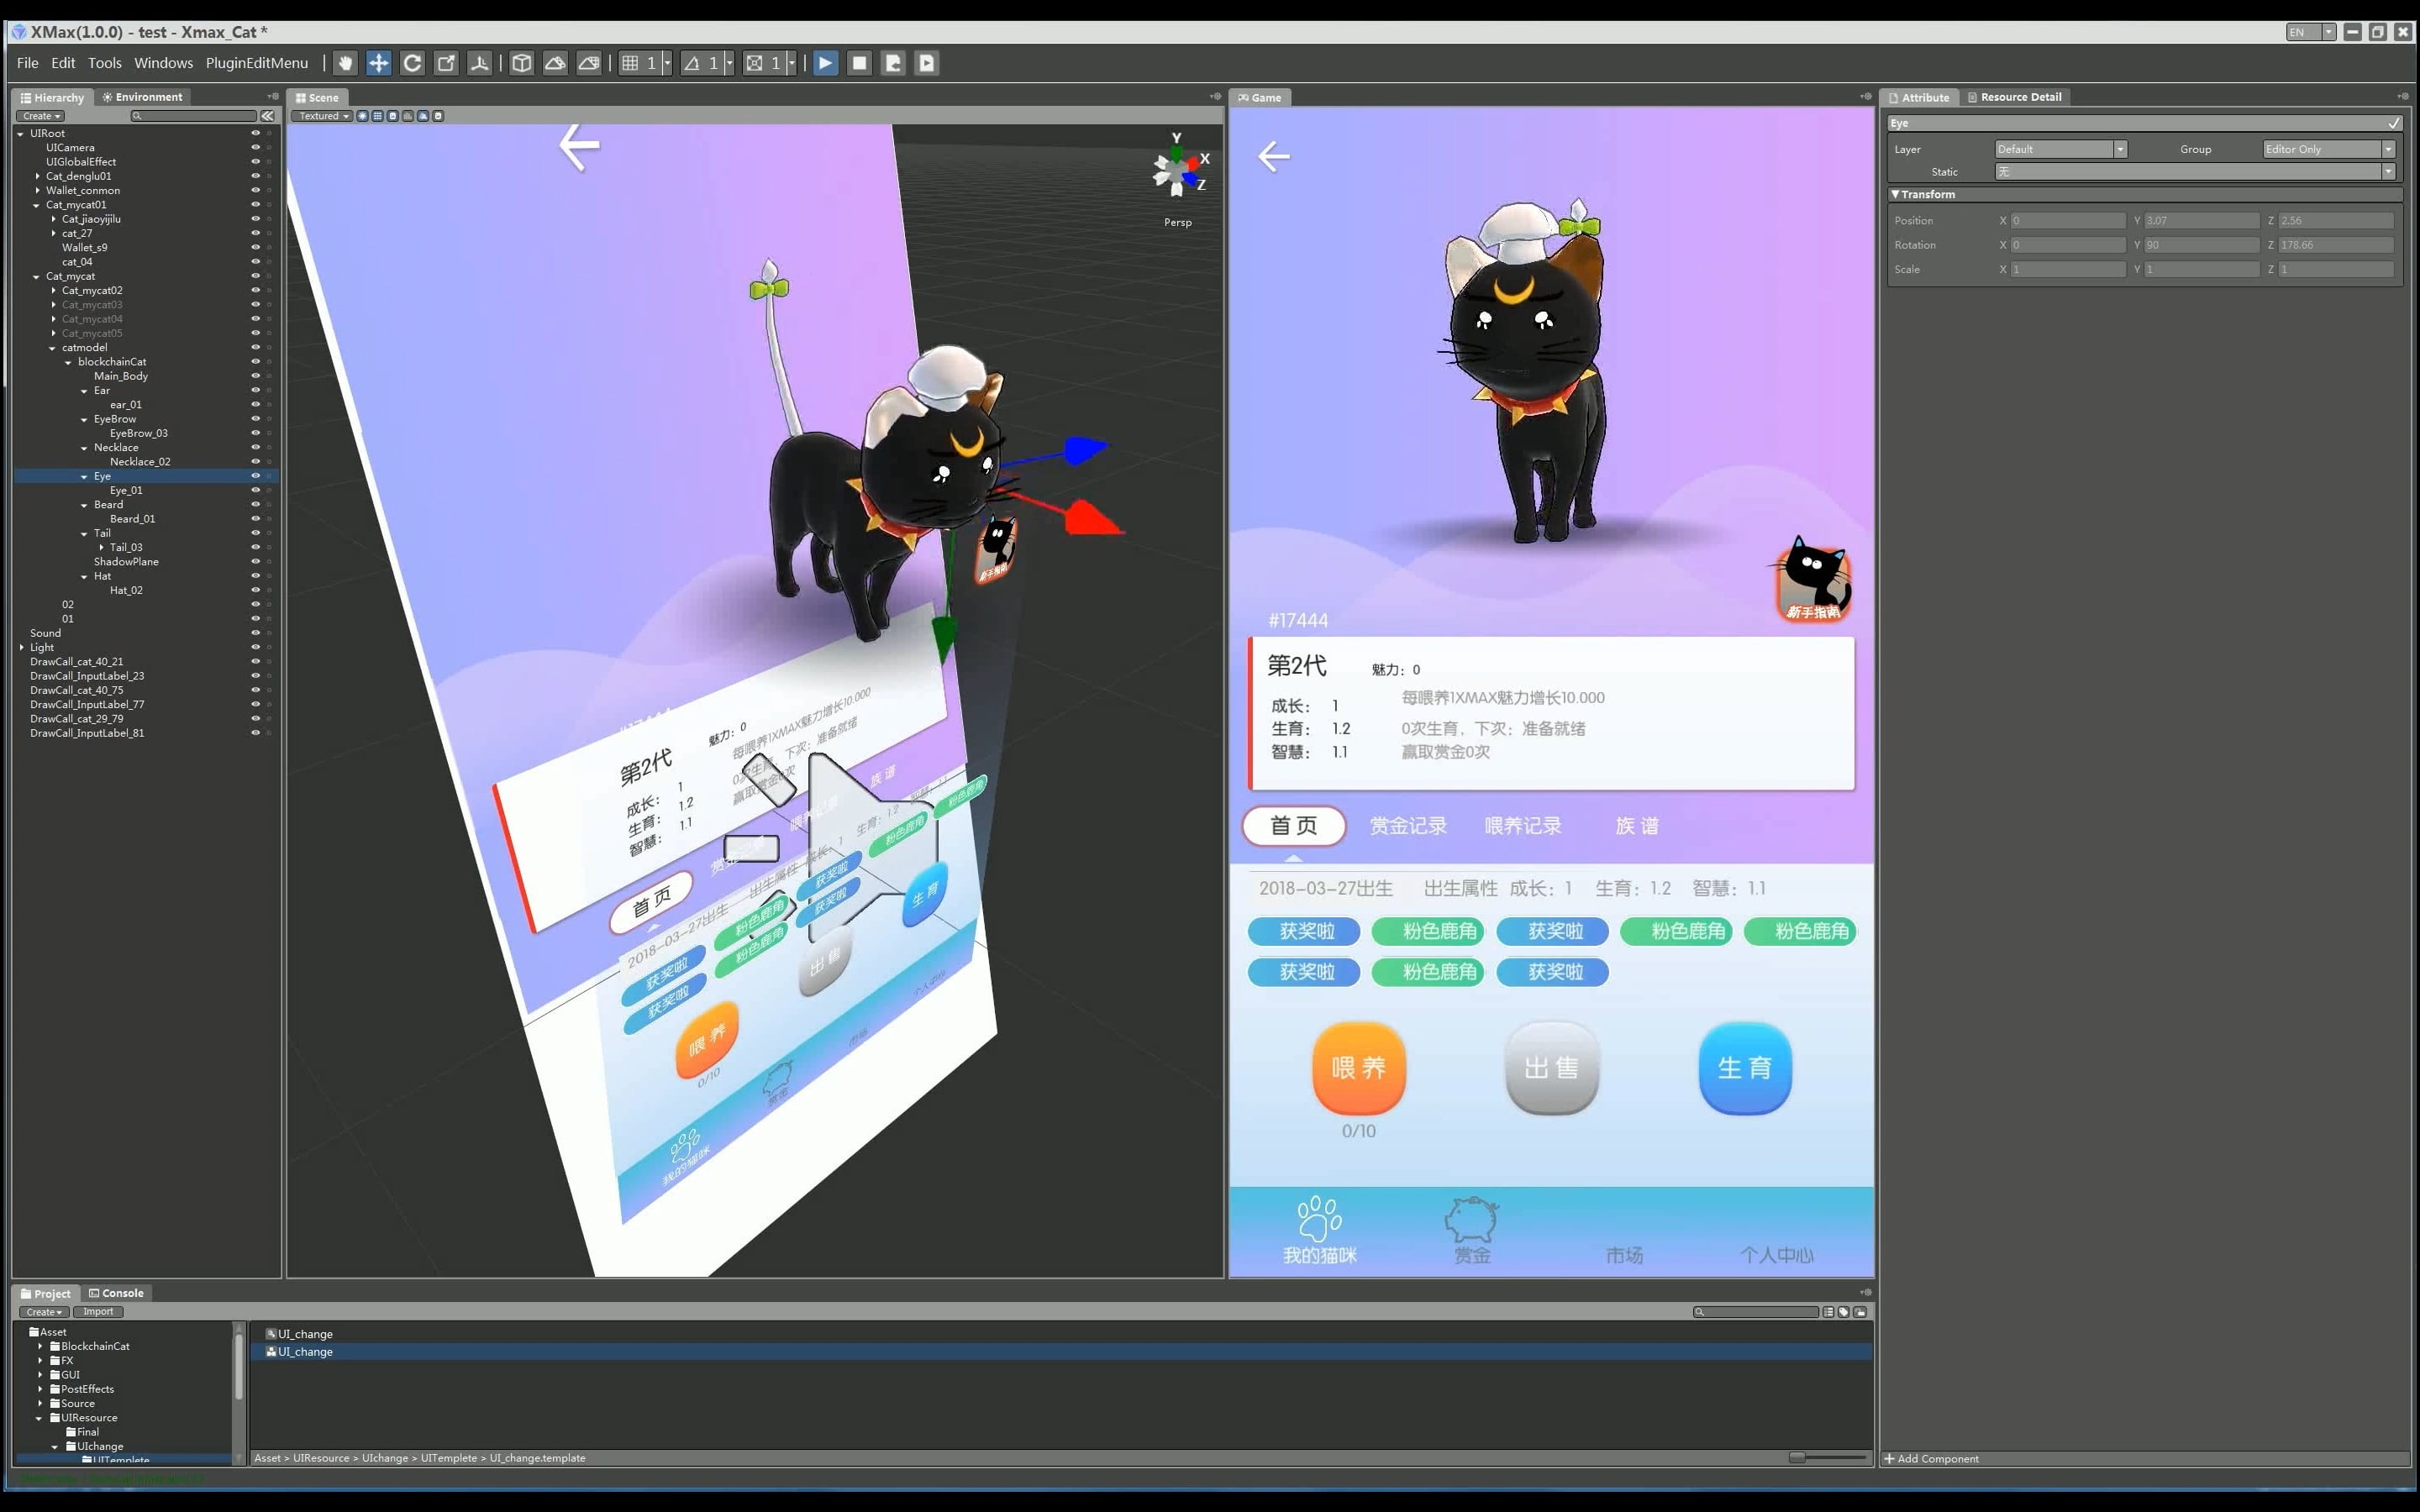
Task: Click the terrain eraser icon
Action: (x=589, y=63)
